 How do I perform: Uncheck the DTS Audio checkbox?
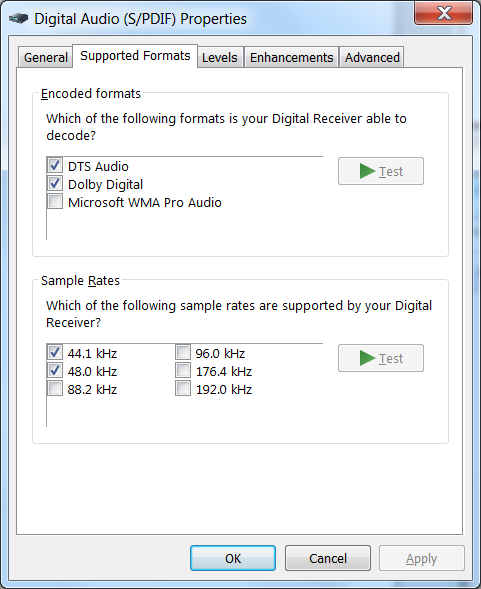click(55, 165)
